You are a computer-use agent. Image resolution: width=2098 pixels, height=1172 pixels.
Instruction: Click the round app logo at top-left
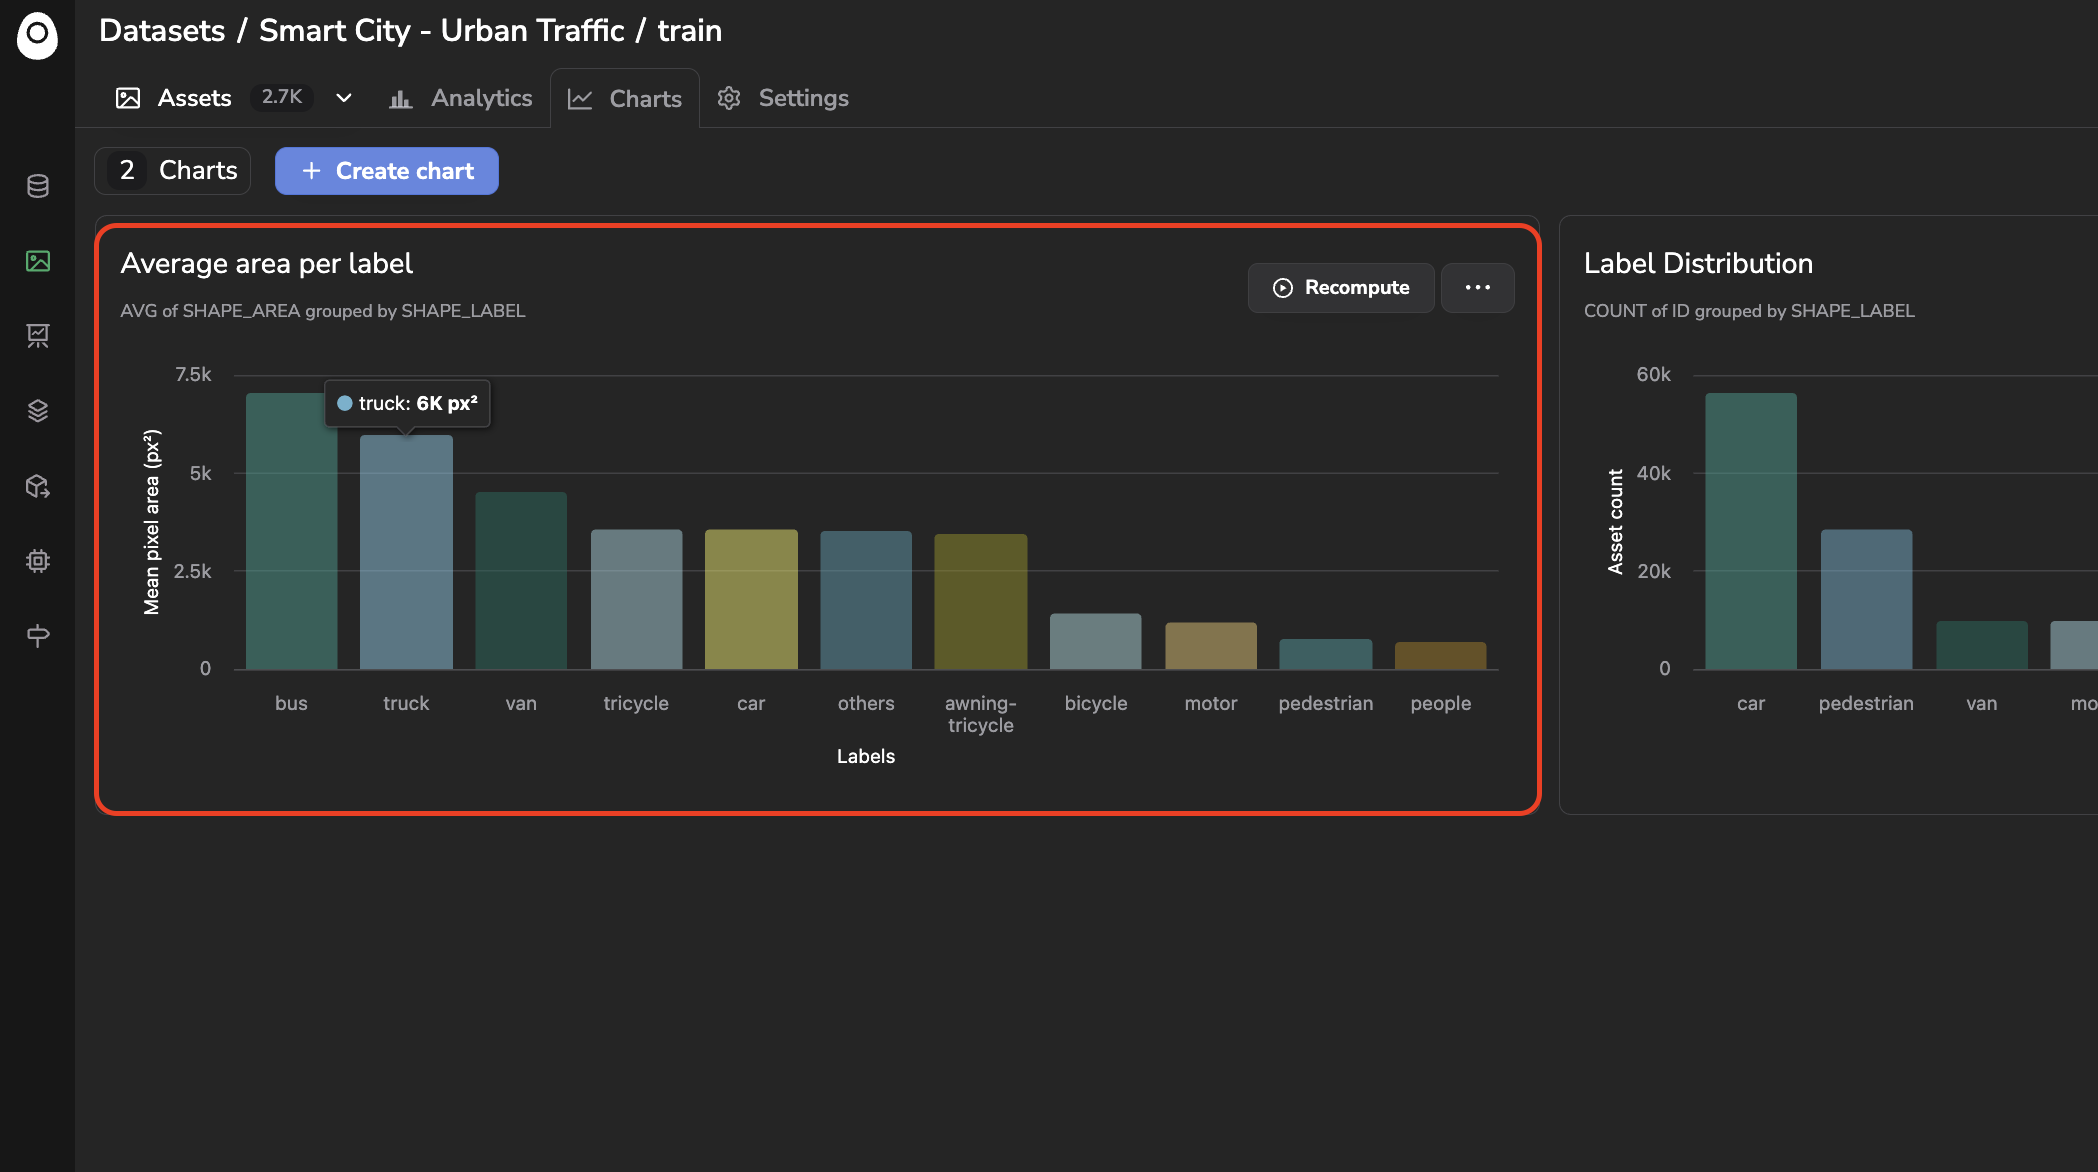coord(37,35)
